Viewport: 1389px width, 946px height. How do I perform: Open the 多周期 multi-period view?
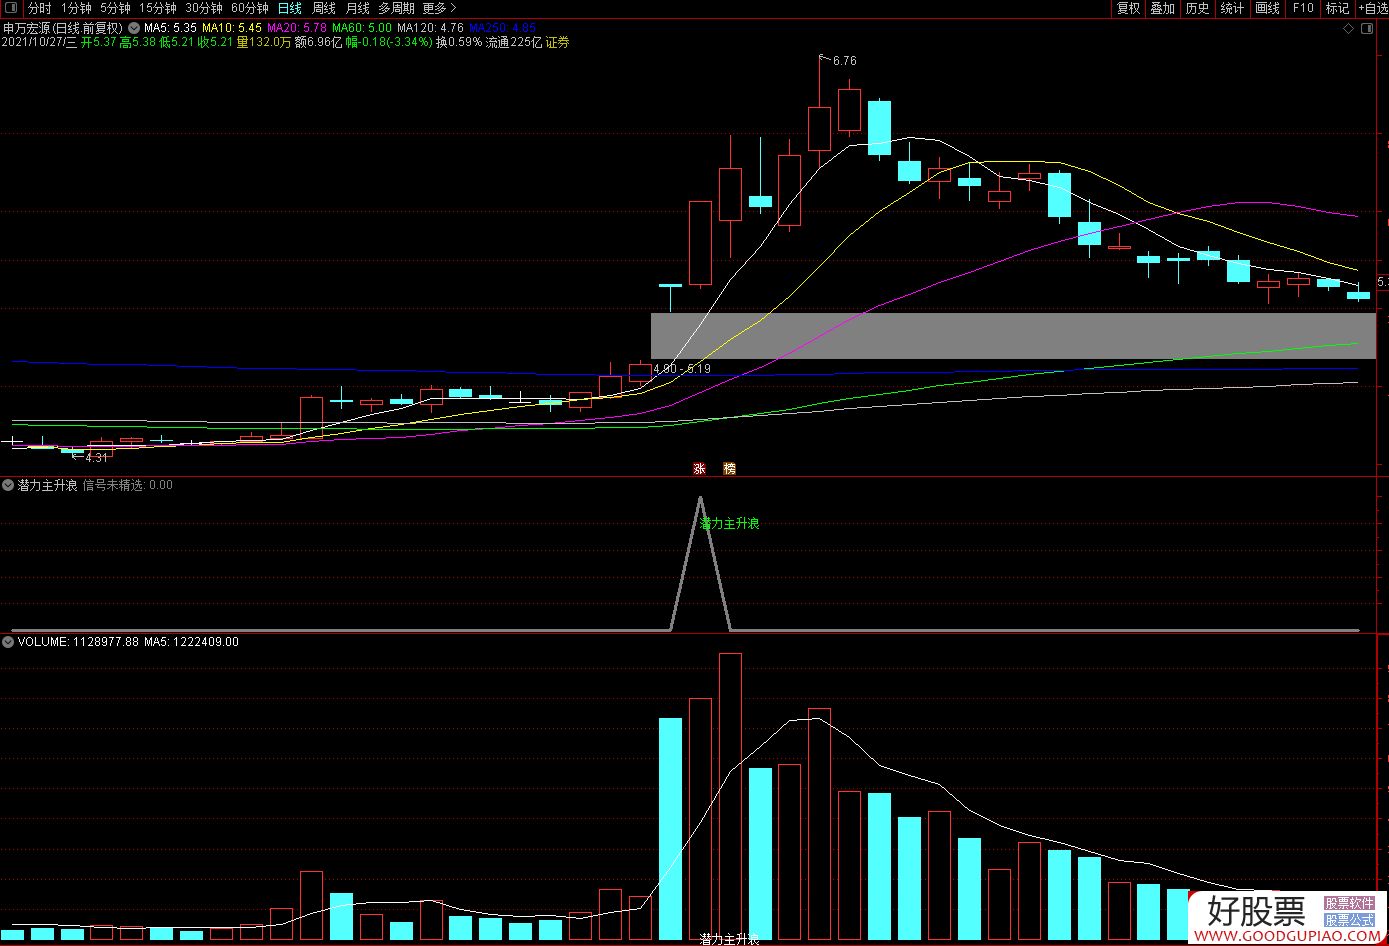coord(396,8)
